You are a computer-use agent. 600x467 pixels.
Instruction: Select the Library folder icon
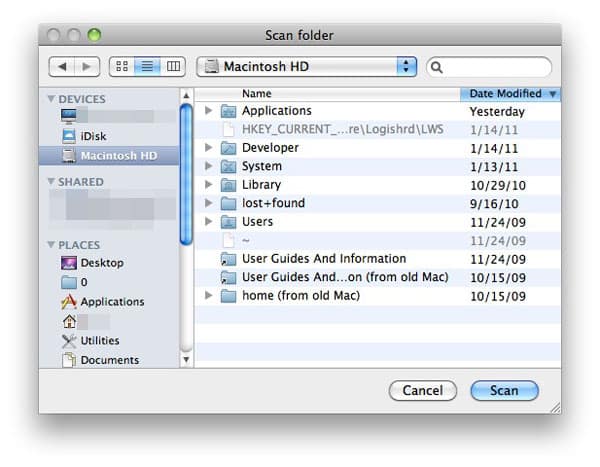click(x=228, y=185)
